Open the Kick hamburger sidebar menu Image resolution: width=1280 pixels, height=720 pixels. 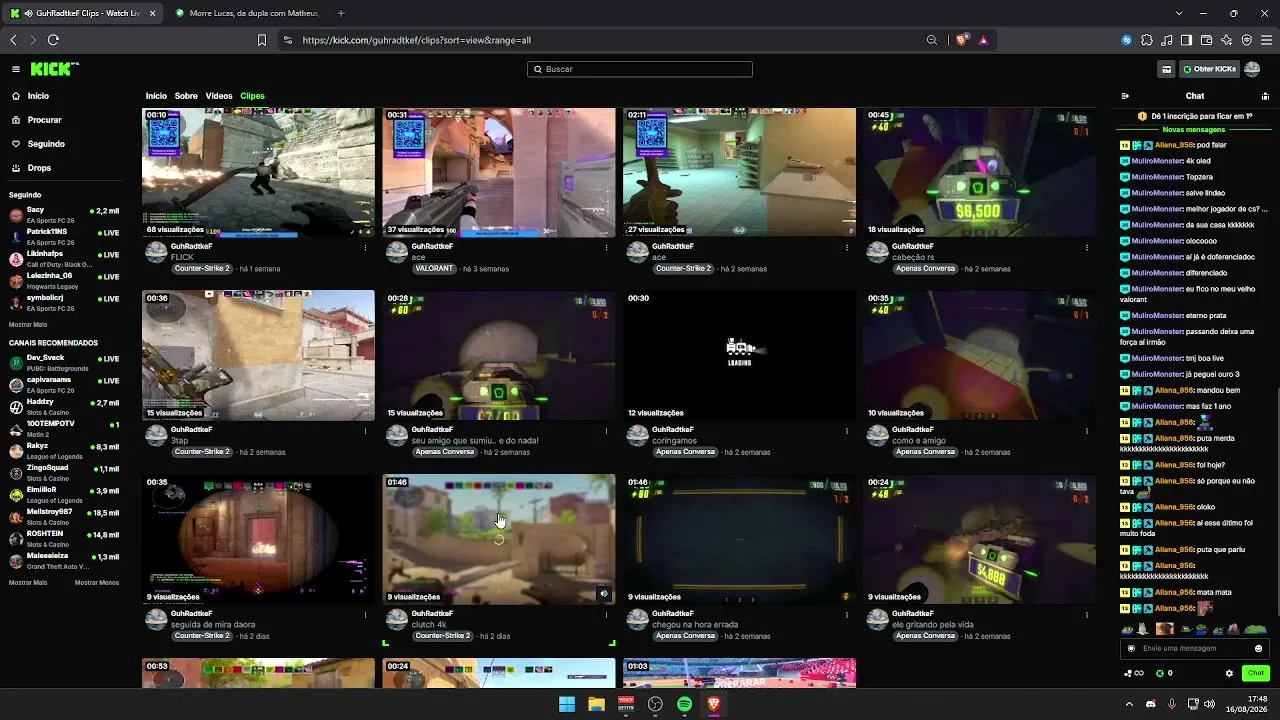tap(16, 69)
